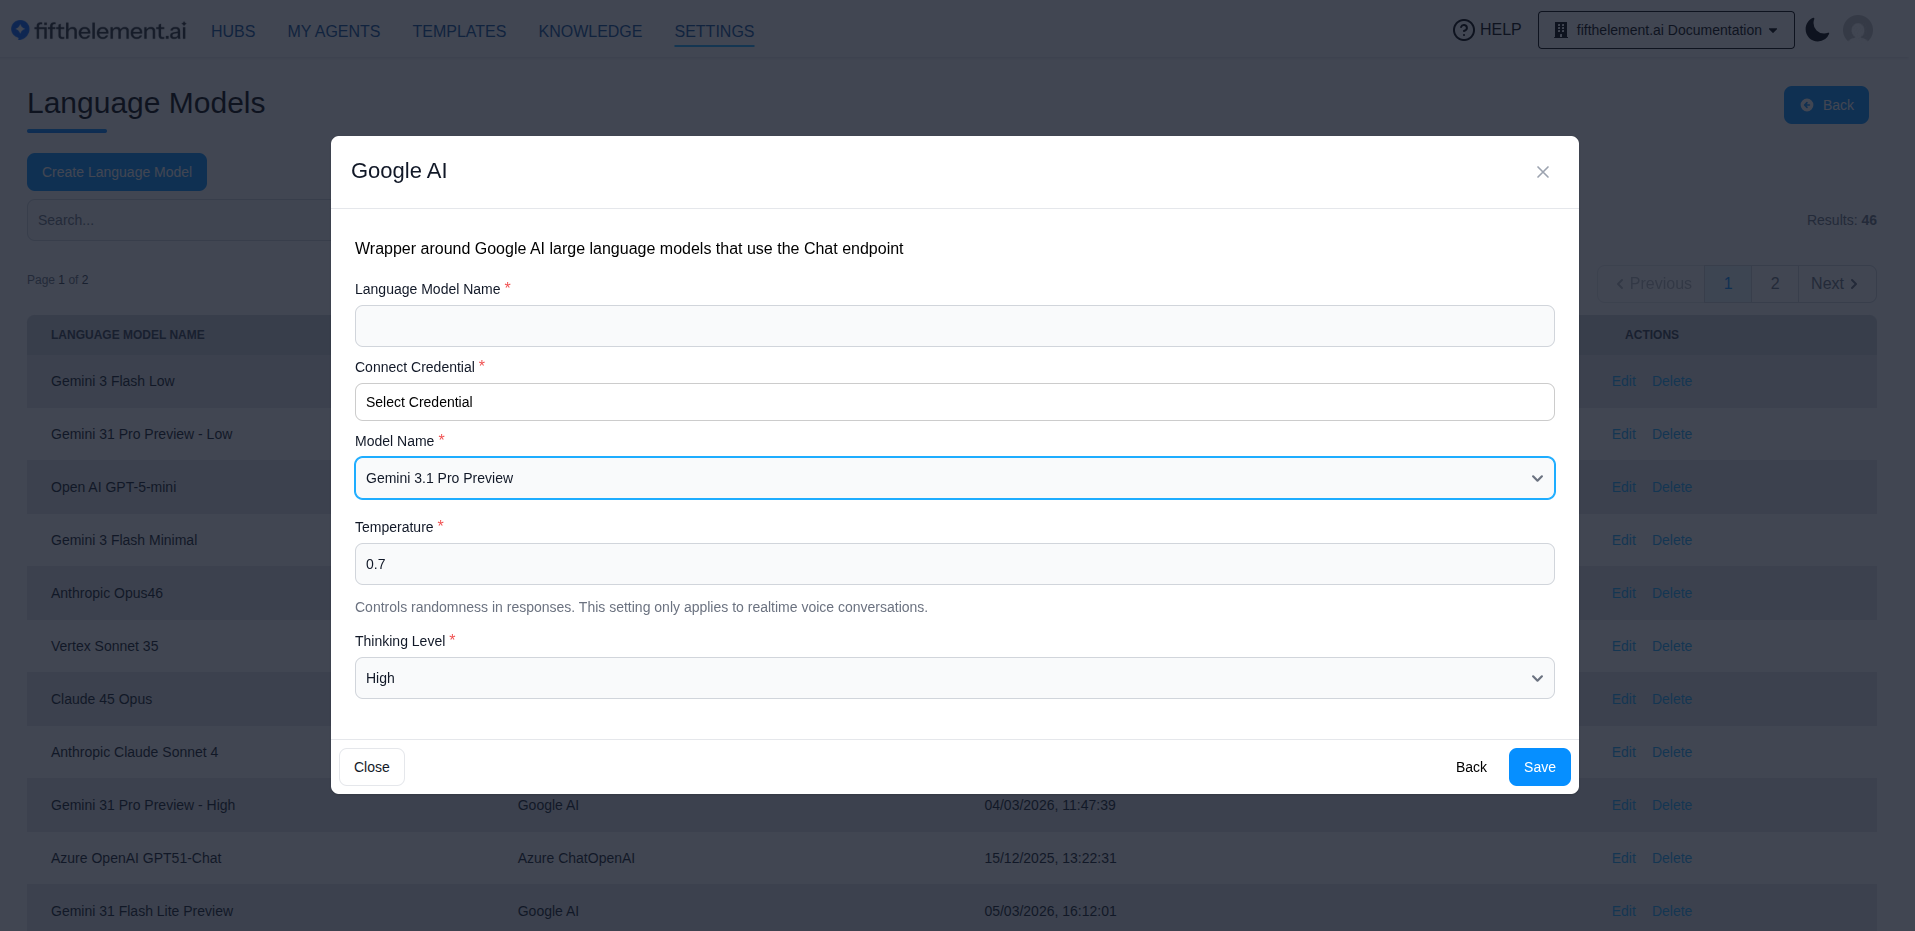Screen dimensions: 1915x931
Task: Edit the Gemini 31 Pro Preview - High row
Action: (x=1623, y=805)
